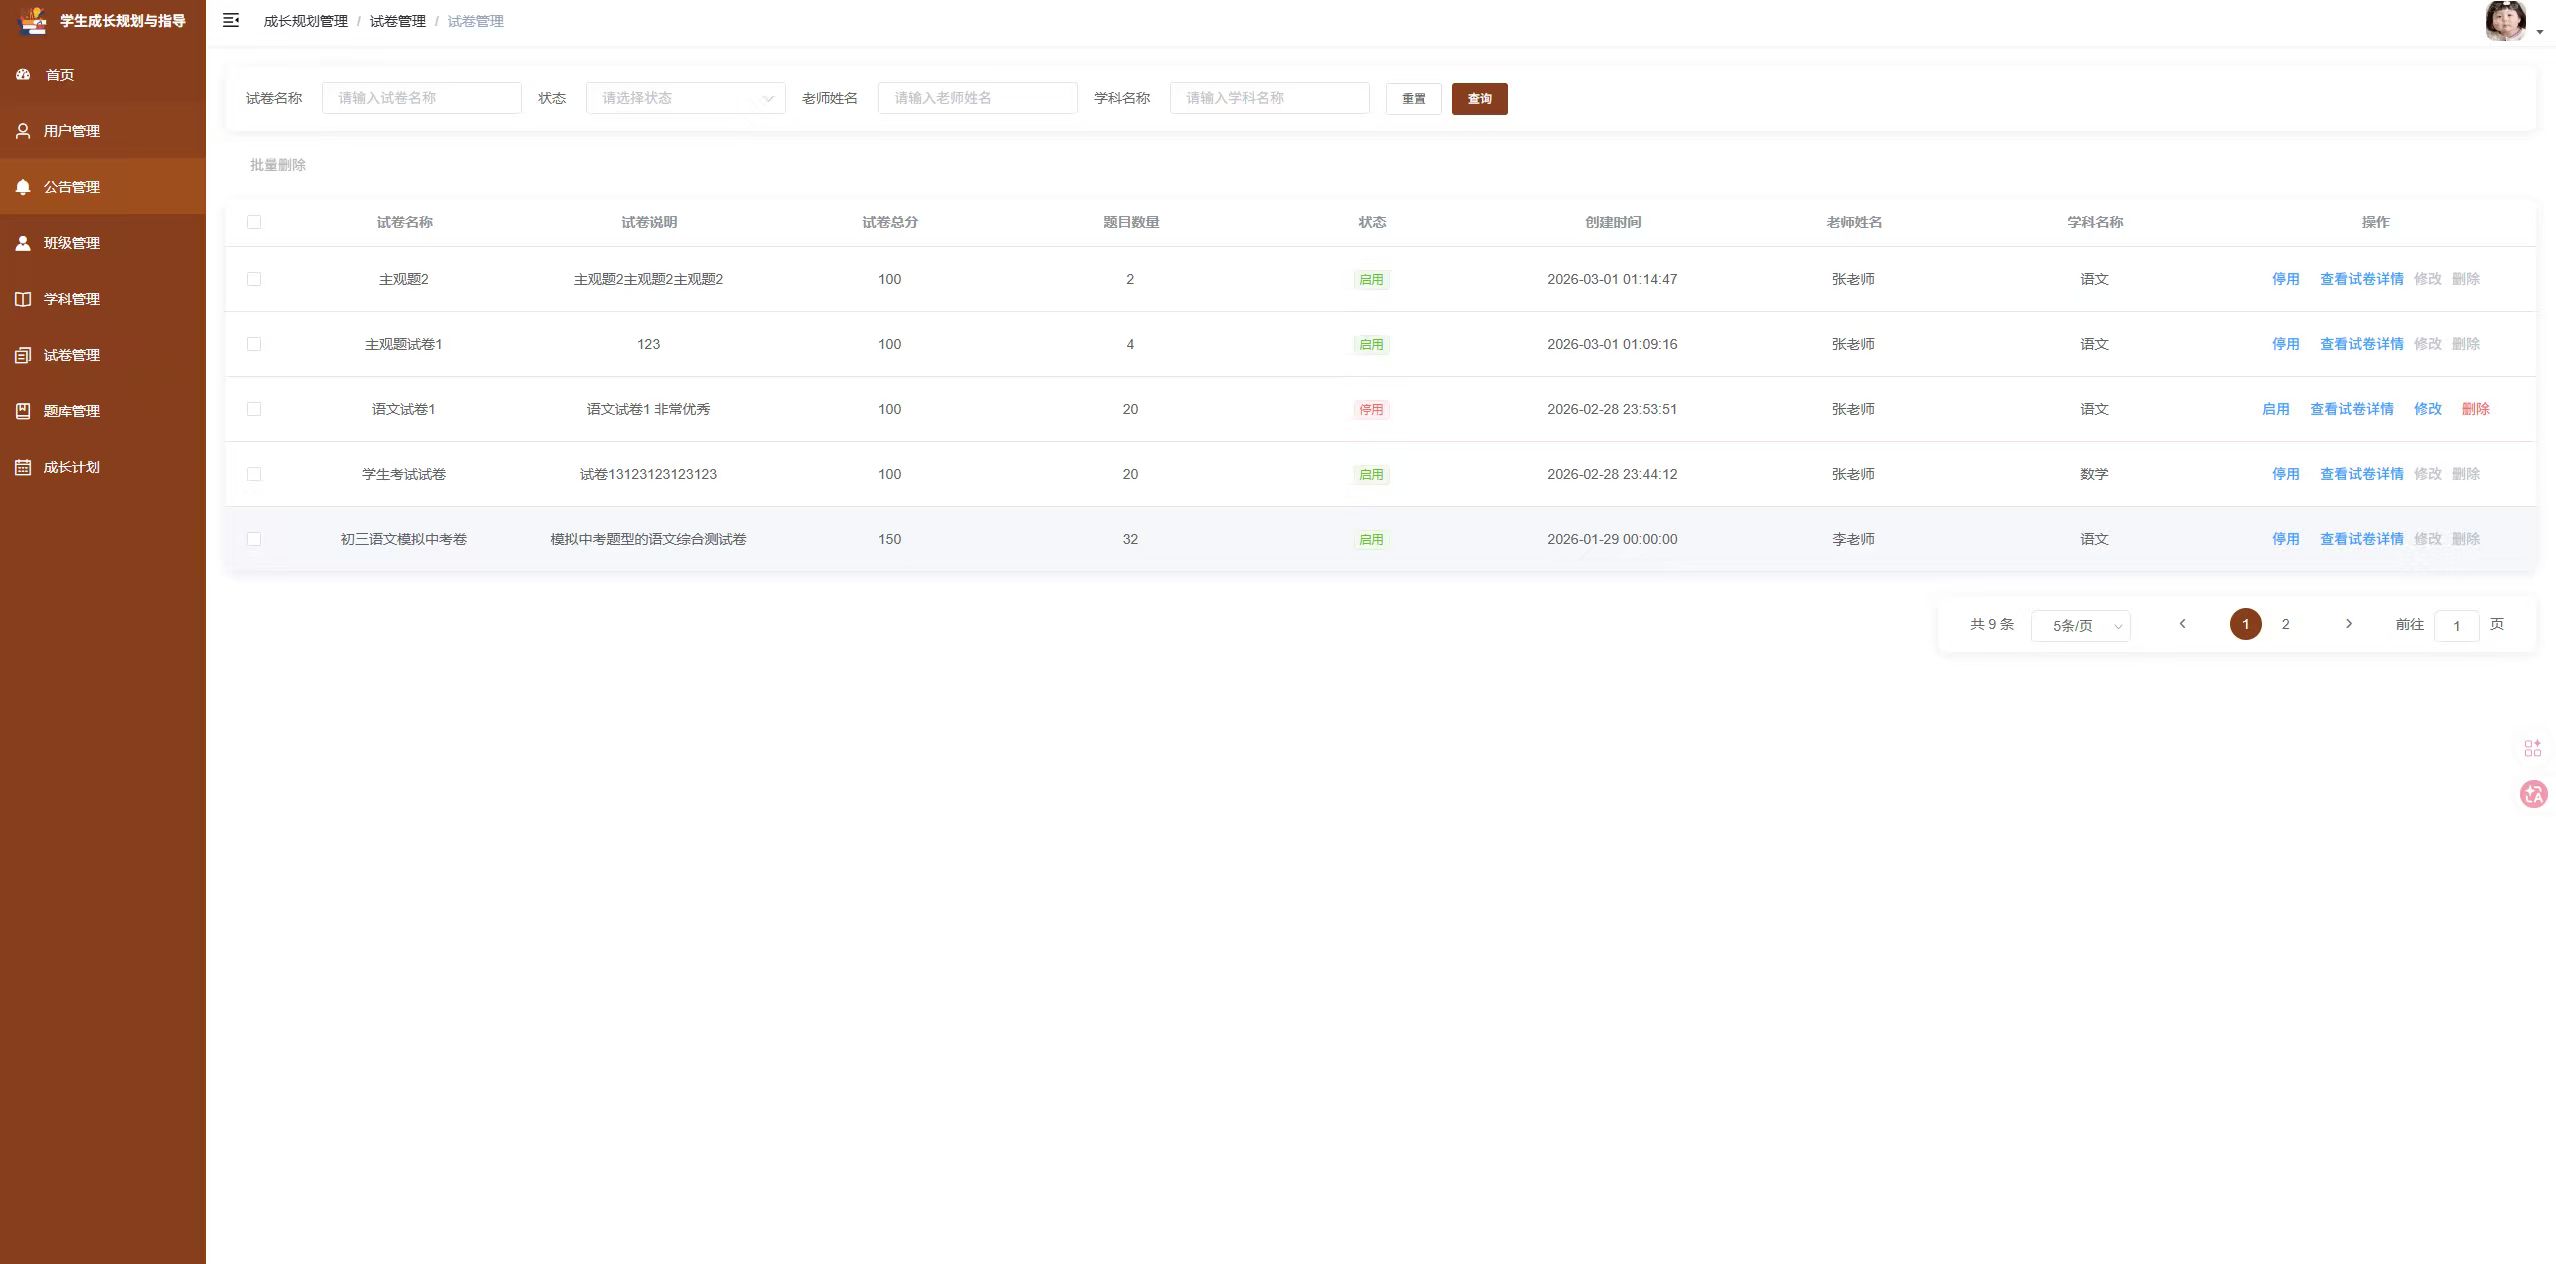Expand the avatar dropdown caret

2540,33
